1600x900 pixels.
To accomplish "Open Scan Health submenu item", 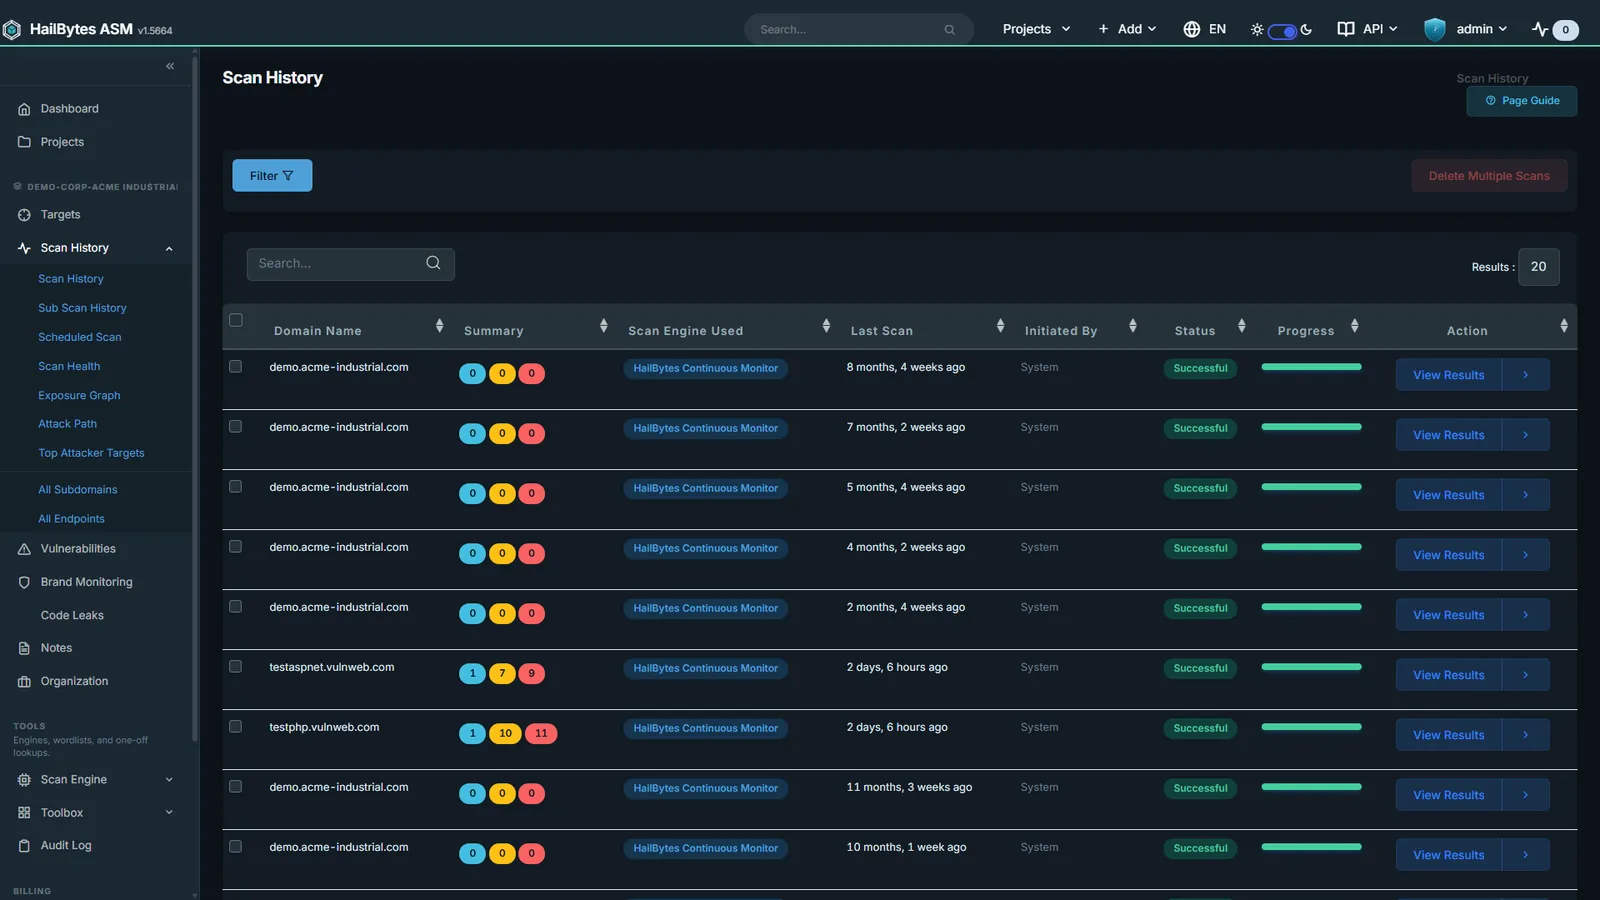I will click(69, 366).
